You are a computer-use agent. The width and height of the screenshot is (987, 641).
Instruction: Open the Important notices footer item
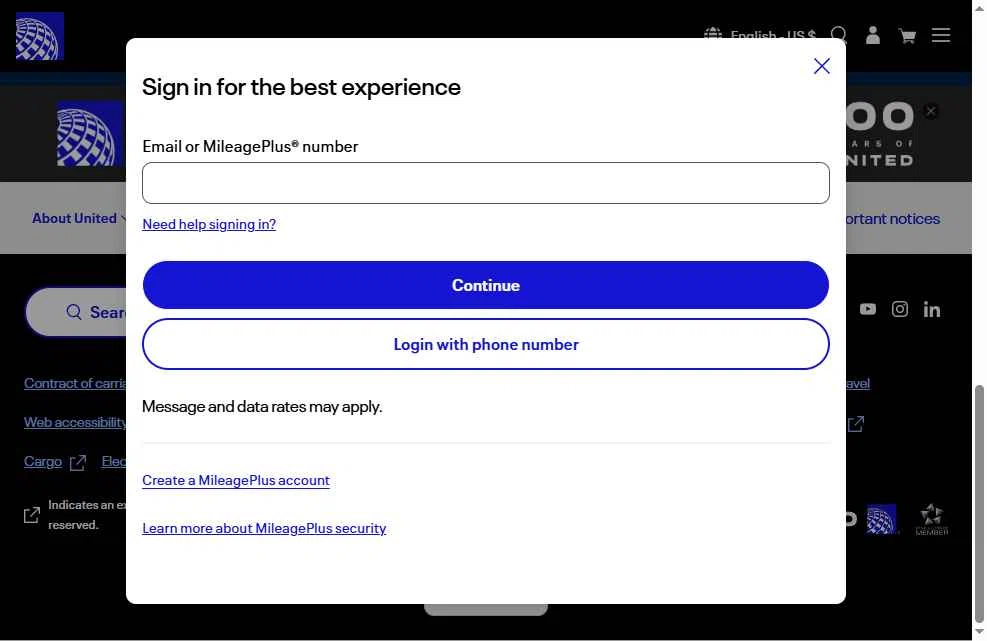click(893, 218)
